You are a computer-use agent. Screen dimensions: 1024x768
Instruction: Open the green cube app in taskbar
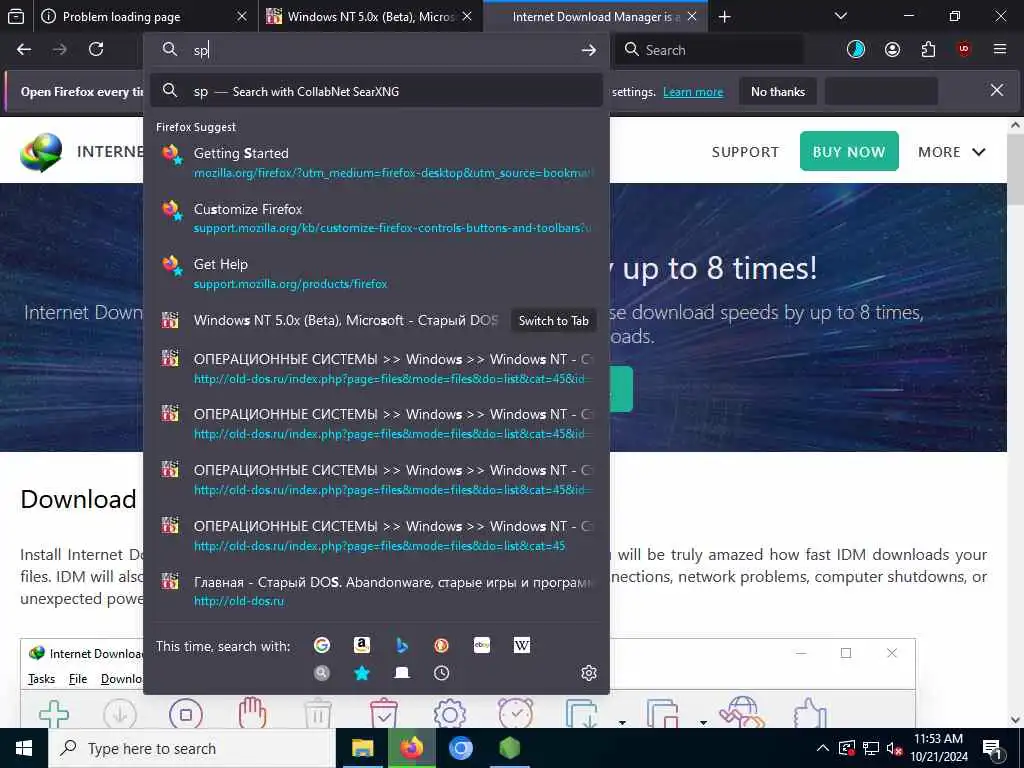tap(509, 748)
